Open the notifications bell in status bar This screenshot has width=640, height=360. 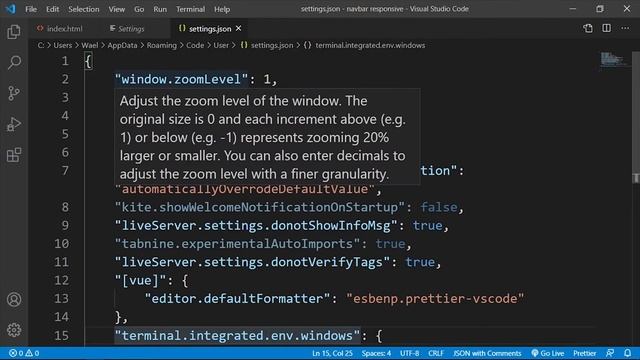(x=627, y=353)
